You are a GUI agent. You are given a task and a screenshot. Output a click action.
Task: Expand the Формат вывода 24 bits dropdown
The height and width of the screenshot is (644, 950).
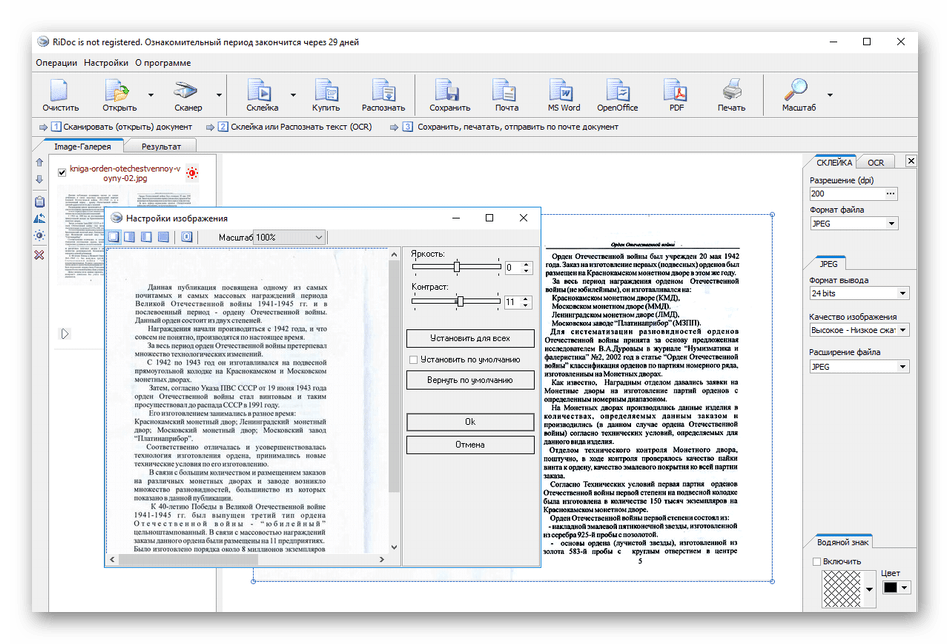pos(859,293)
